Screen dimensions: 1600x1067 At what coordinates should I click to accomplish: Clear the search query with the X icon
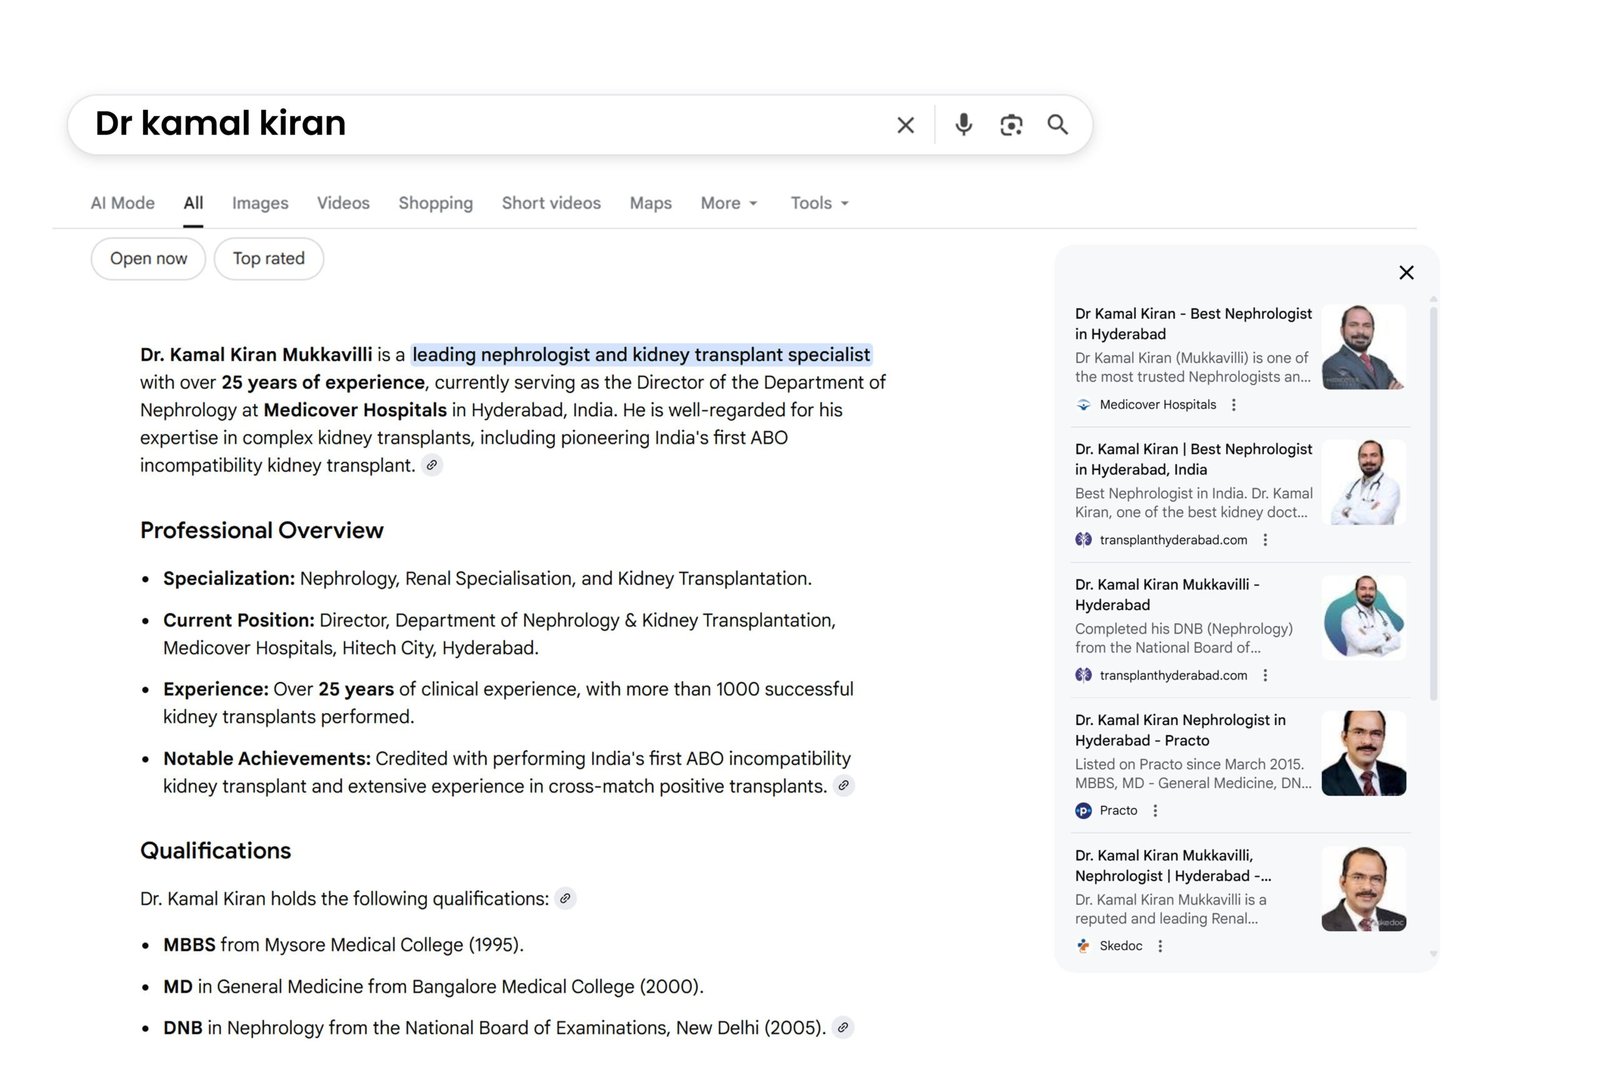click(x=905, y=124)
